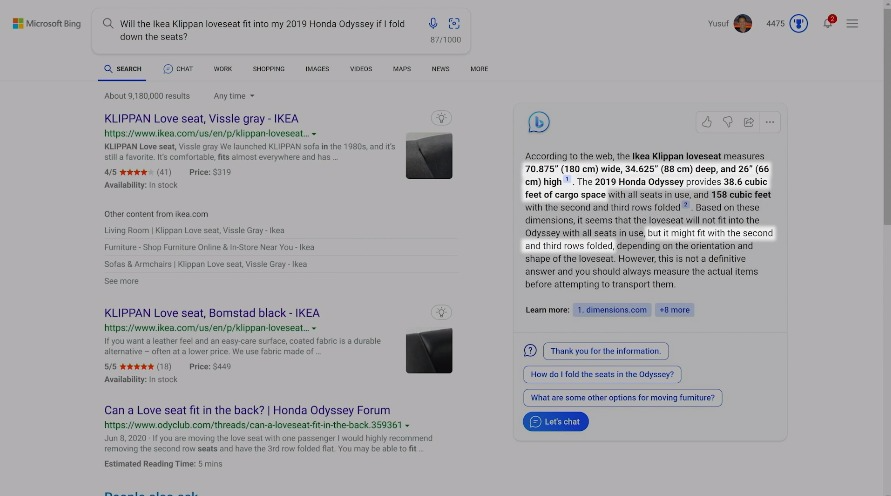This screenshot has width=891, height=496.
Task: Open Yusuf's profile avatar
Action: [x=742, y=23]
